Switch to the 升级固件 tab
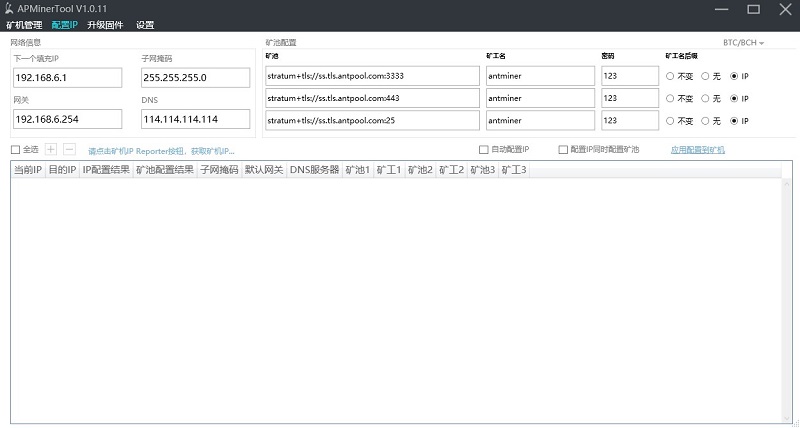 [x=103, y=24]
